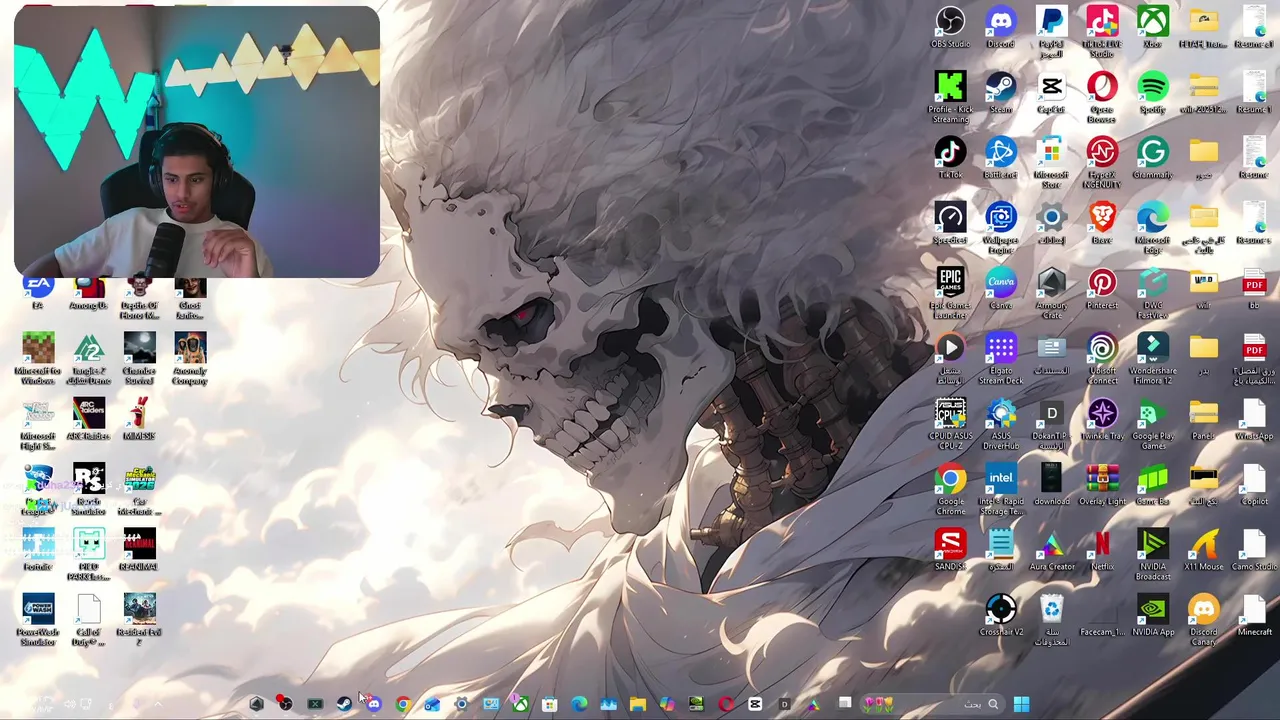
Task: Open the Netflix shortcut
Action: [x=1101, y=550]
